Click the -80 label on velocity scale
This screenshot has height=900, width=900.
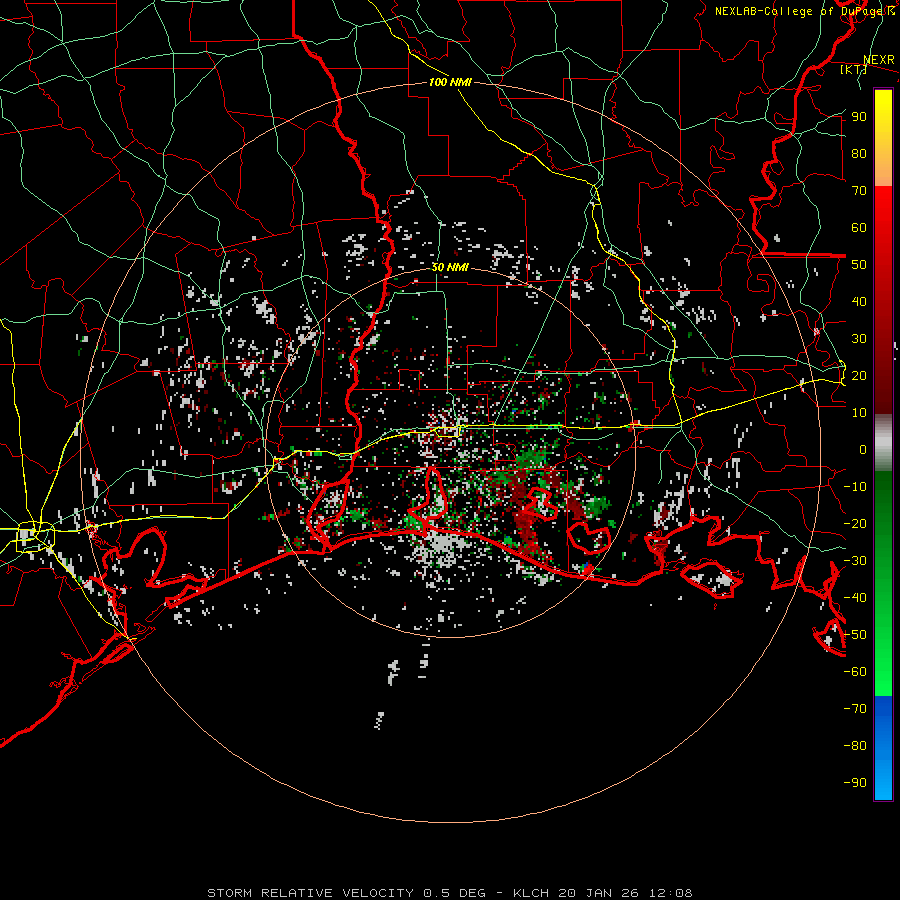click(x=855, y=746)
